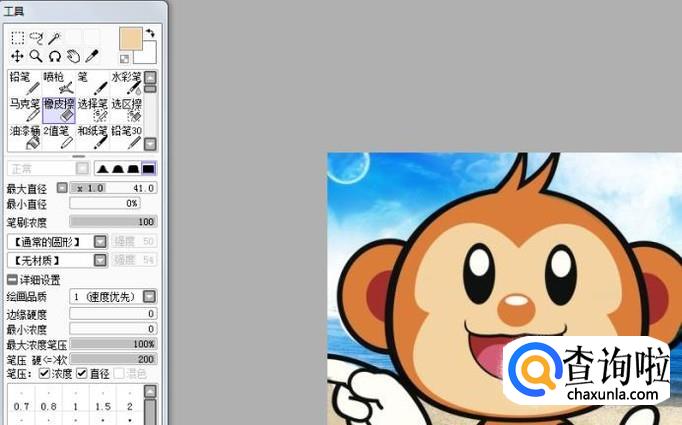Viewport: 682px width, 425px height.
Task: Click the 最小浓度 slider
Action: pyautogui.click(x=113, y=329)
